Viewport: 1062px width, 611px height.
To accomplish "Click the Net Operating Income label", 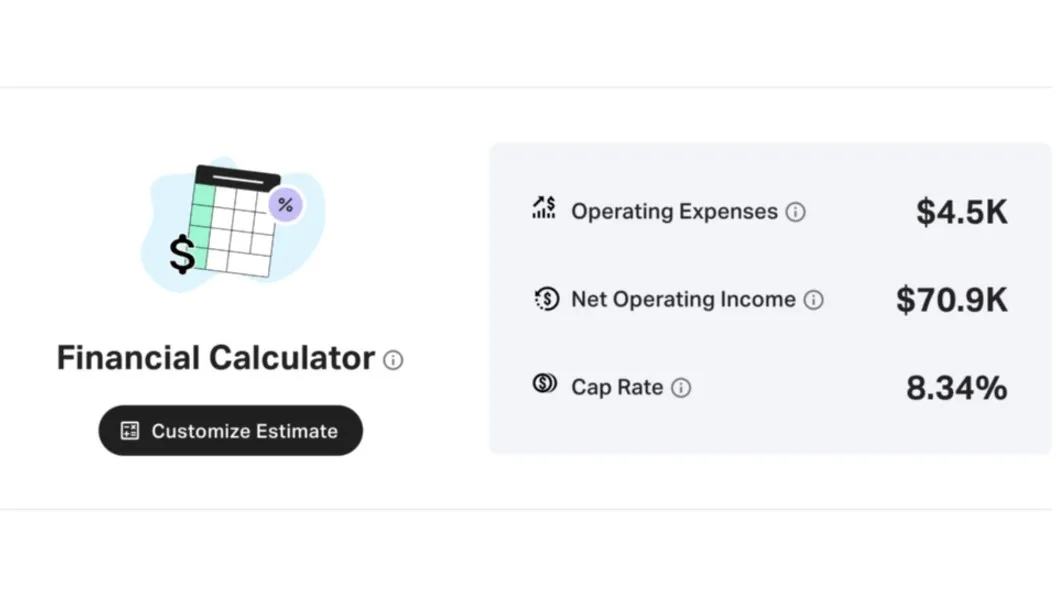I will [683, 300].
